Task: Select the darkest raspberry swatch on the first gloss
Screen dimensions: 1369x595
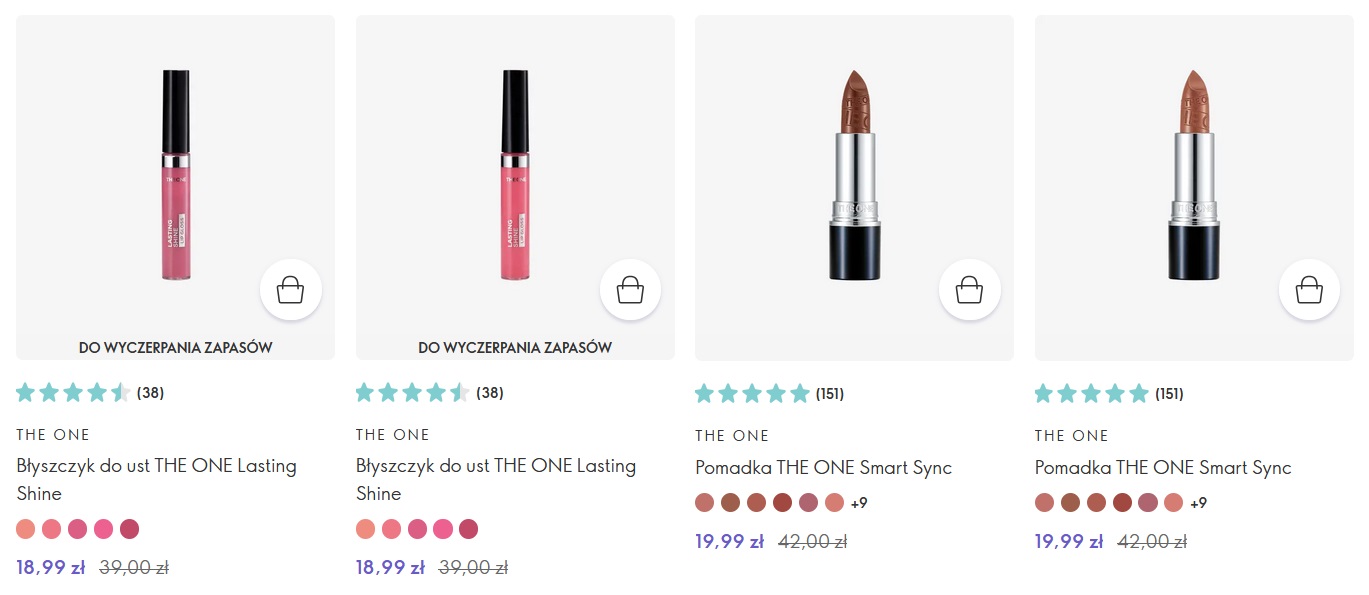Action: 130,529
